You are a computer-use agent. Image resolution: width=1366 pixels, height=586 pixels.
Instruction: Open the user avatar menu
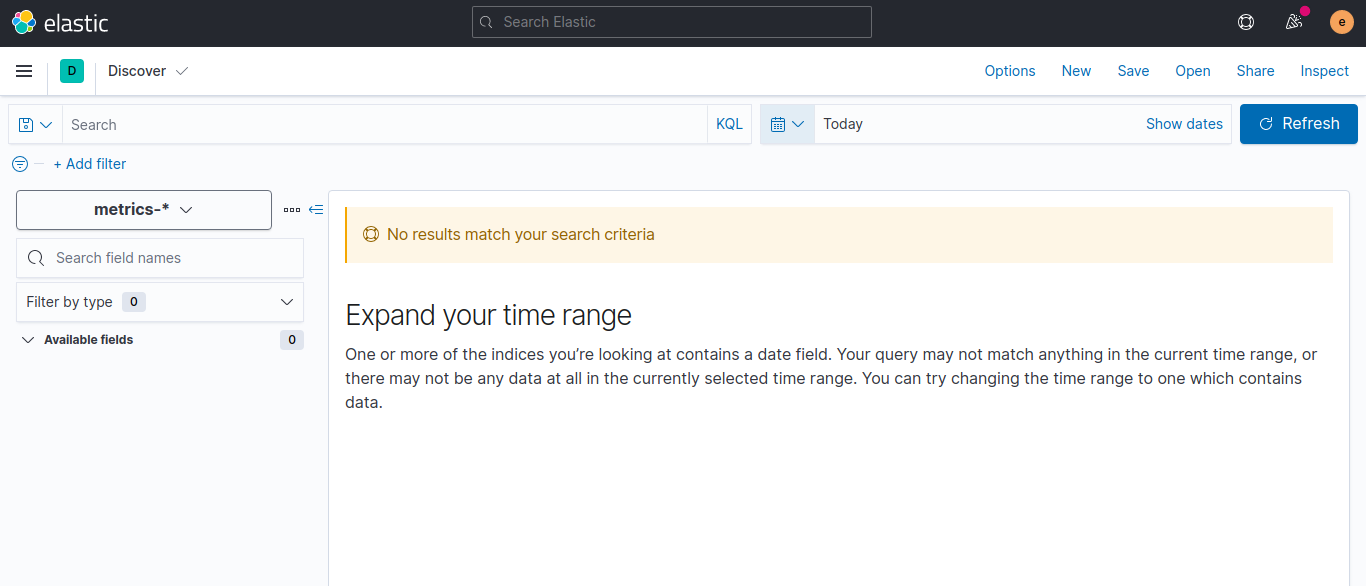tap(1342, 22)
